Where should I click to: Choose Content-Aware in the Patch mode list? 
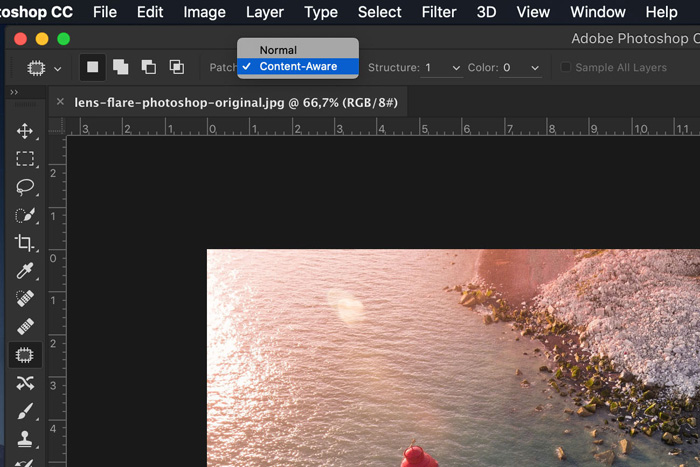[298, 67]
